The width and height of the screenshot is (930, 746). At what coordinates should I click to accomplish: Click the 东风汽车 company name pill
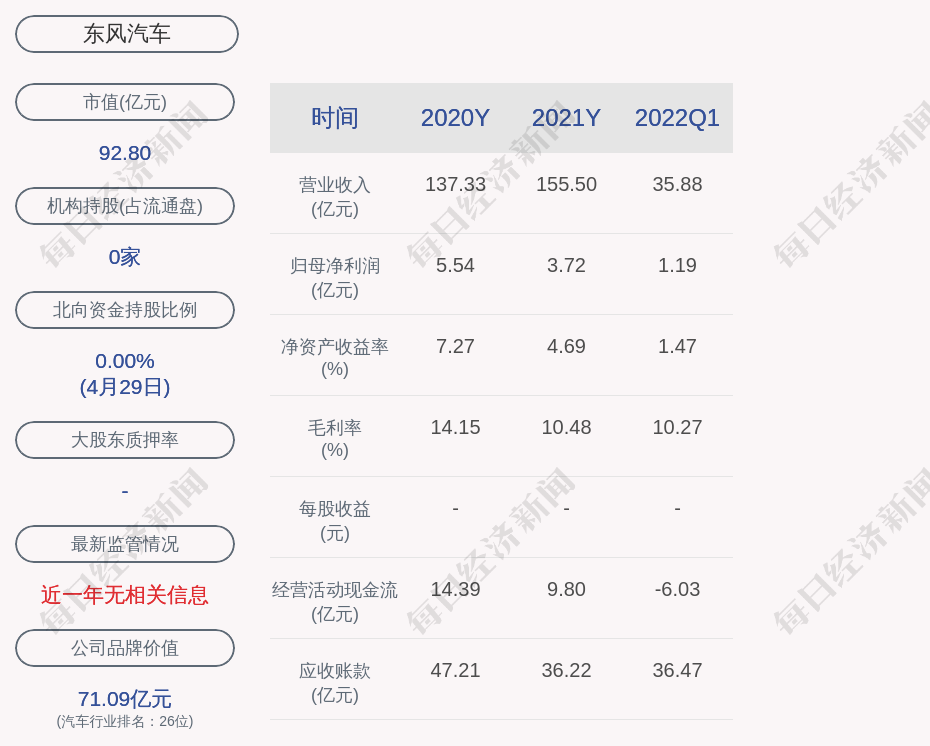(127, 34)
